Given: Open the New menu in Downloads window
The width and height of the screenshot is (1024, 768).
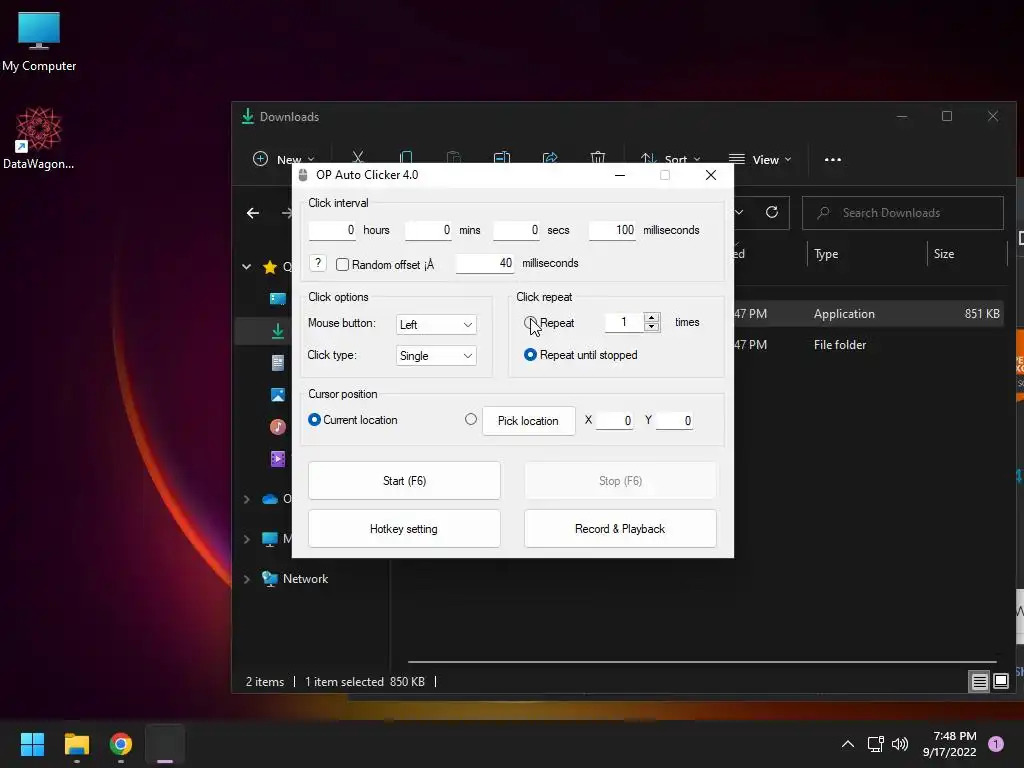Looking at the screenshot, I should click(x=283, y=159).
